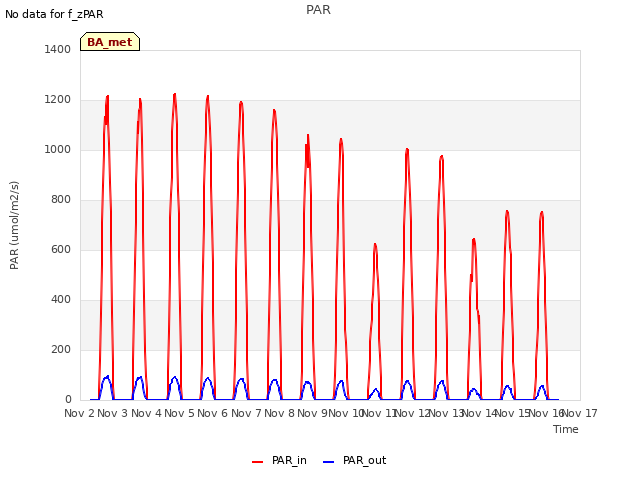This screenshot has height=480, width=640.
Task: Click the Nov 5 x-axis tick label
Action: click(179, 413)
